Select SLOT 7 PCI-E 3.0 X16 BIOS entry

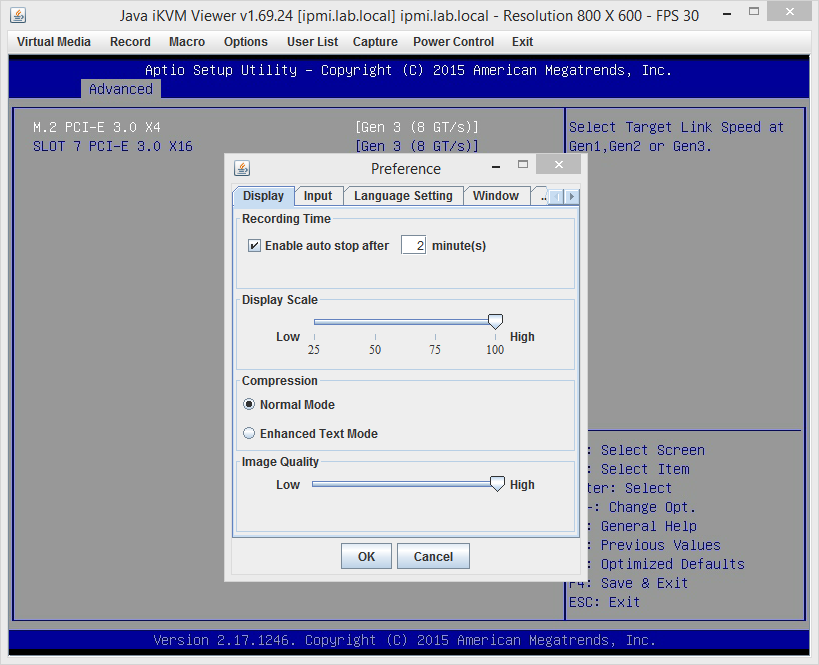tap(113, 146)
